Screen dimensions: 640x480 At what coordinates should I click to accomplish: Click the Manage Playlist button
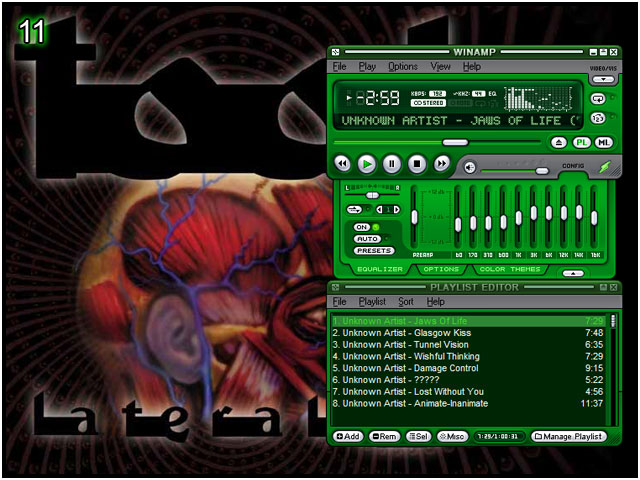568,436
